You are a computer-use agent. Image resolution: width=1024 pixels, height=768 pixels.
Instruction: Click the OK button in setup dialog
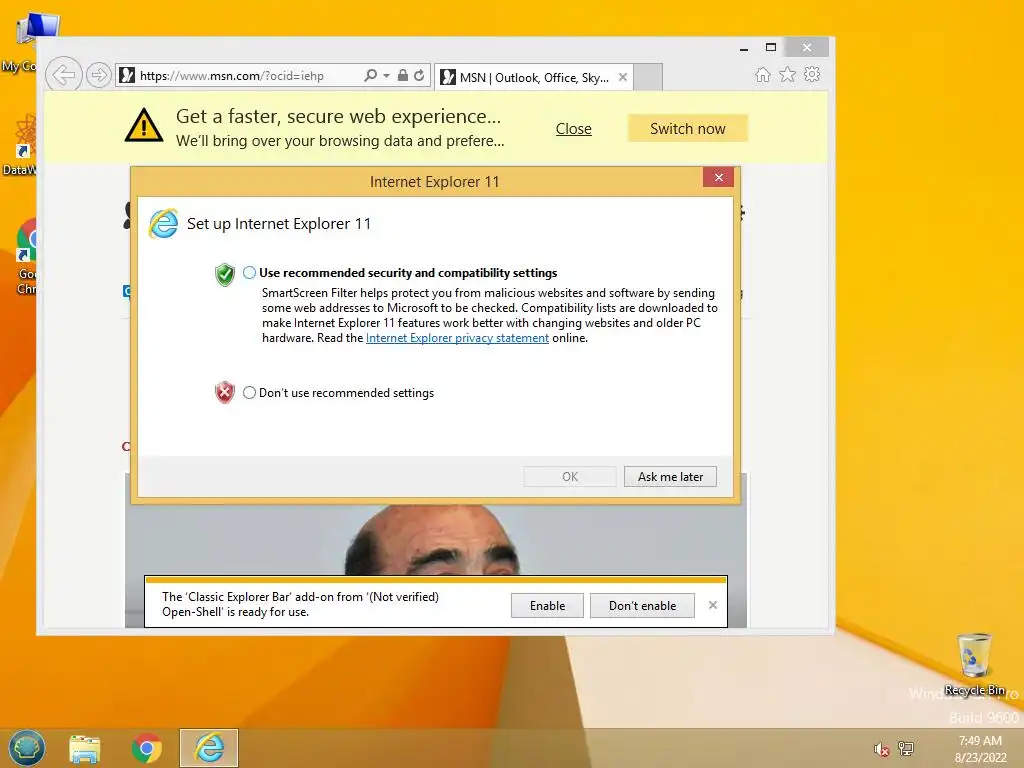[570, 477]
